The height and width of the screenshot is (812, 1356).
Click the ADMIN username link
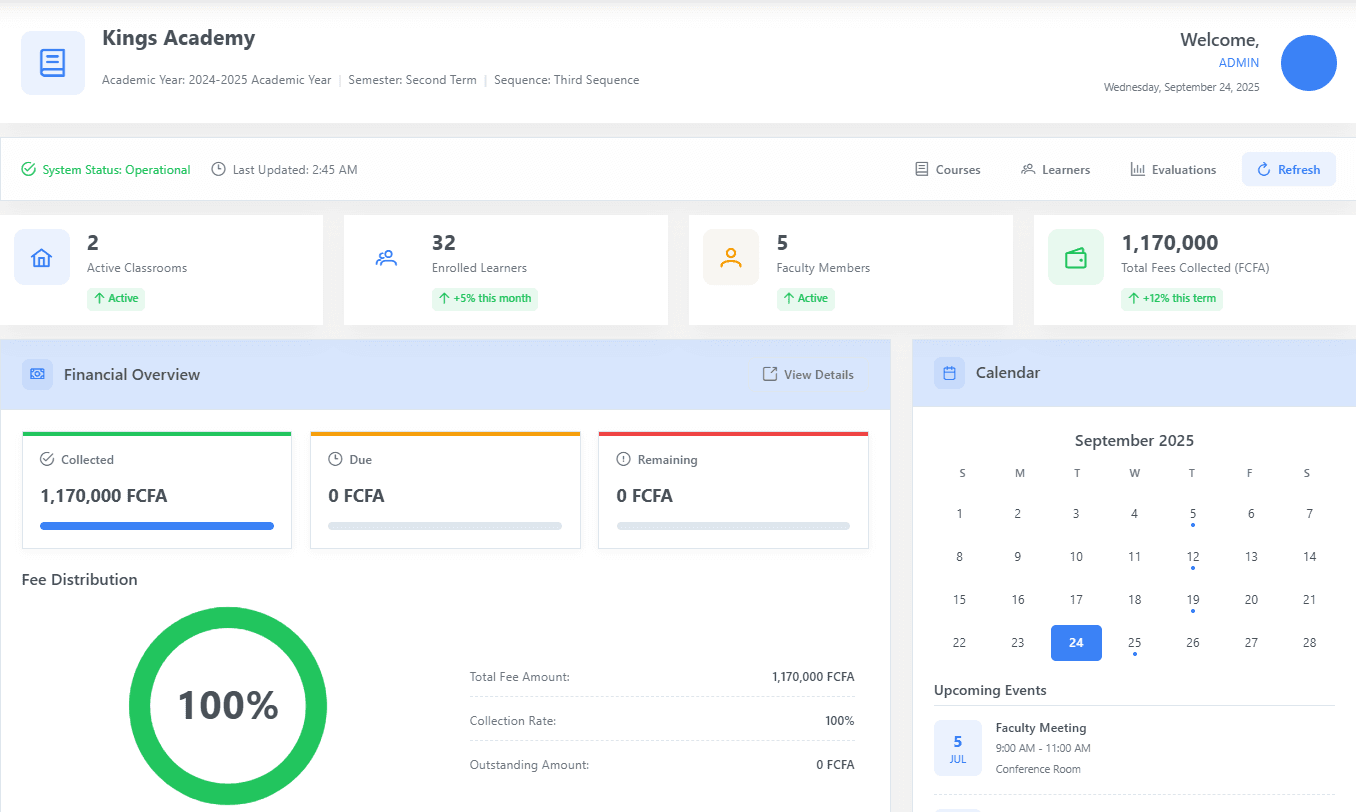(1238, 62)
